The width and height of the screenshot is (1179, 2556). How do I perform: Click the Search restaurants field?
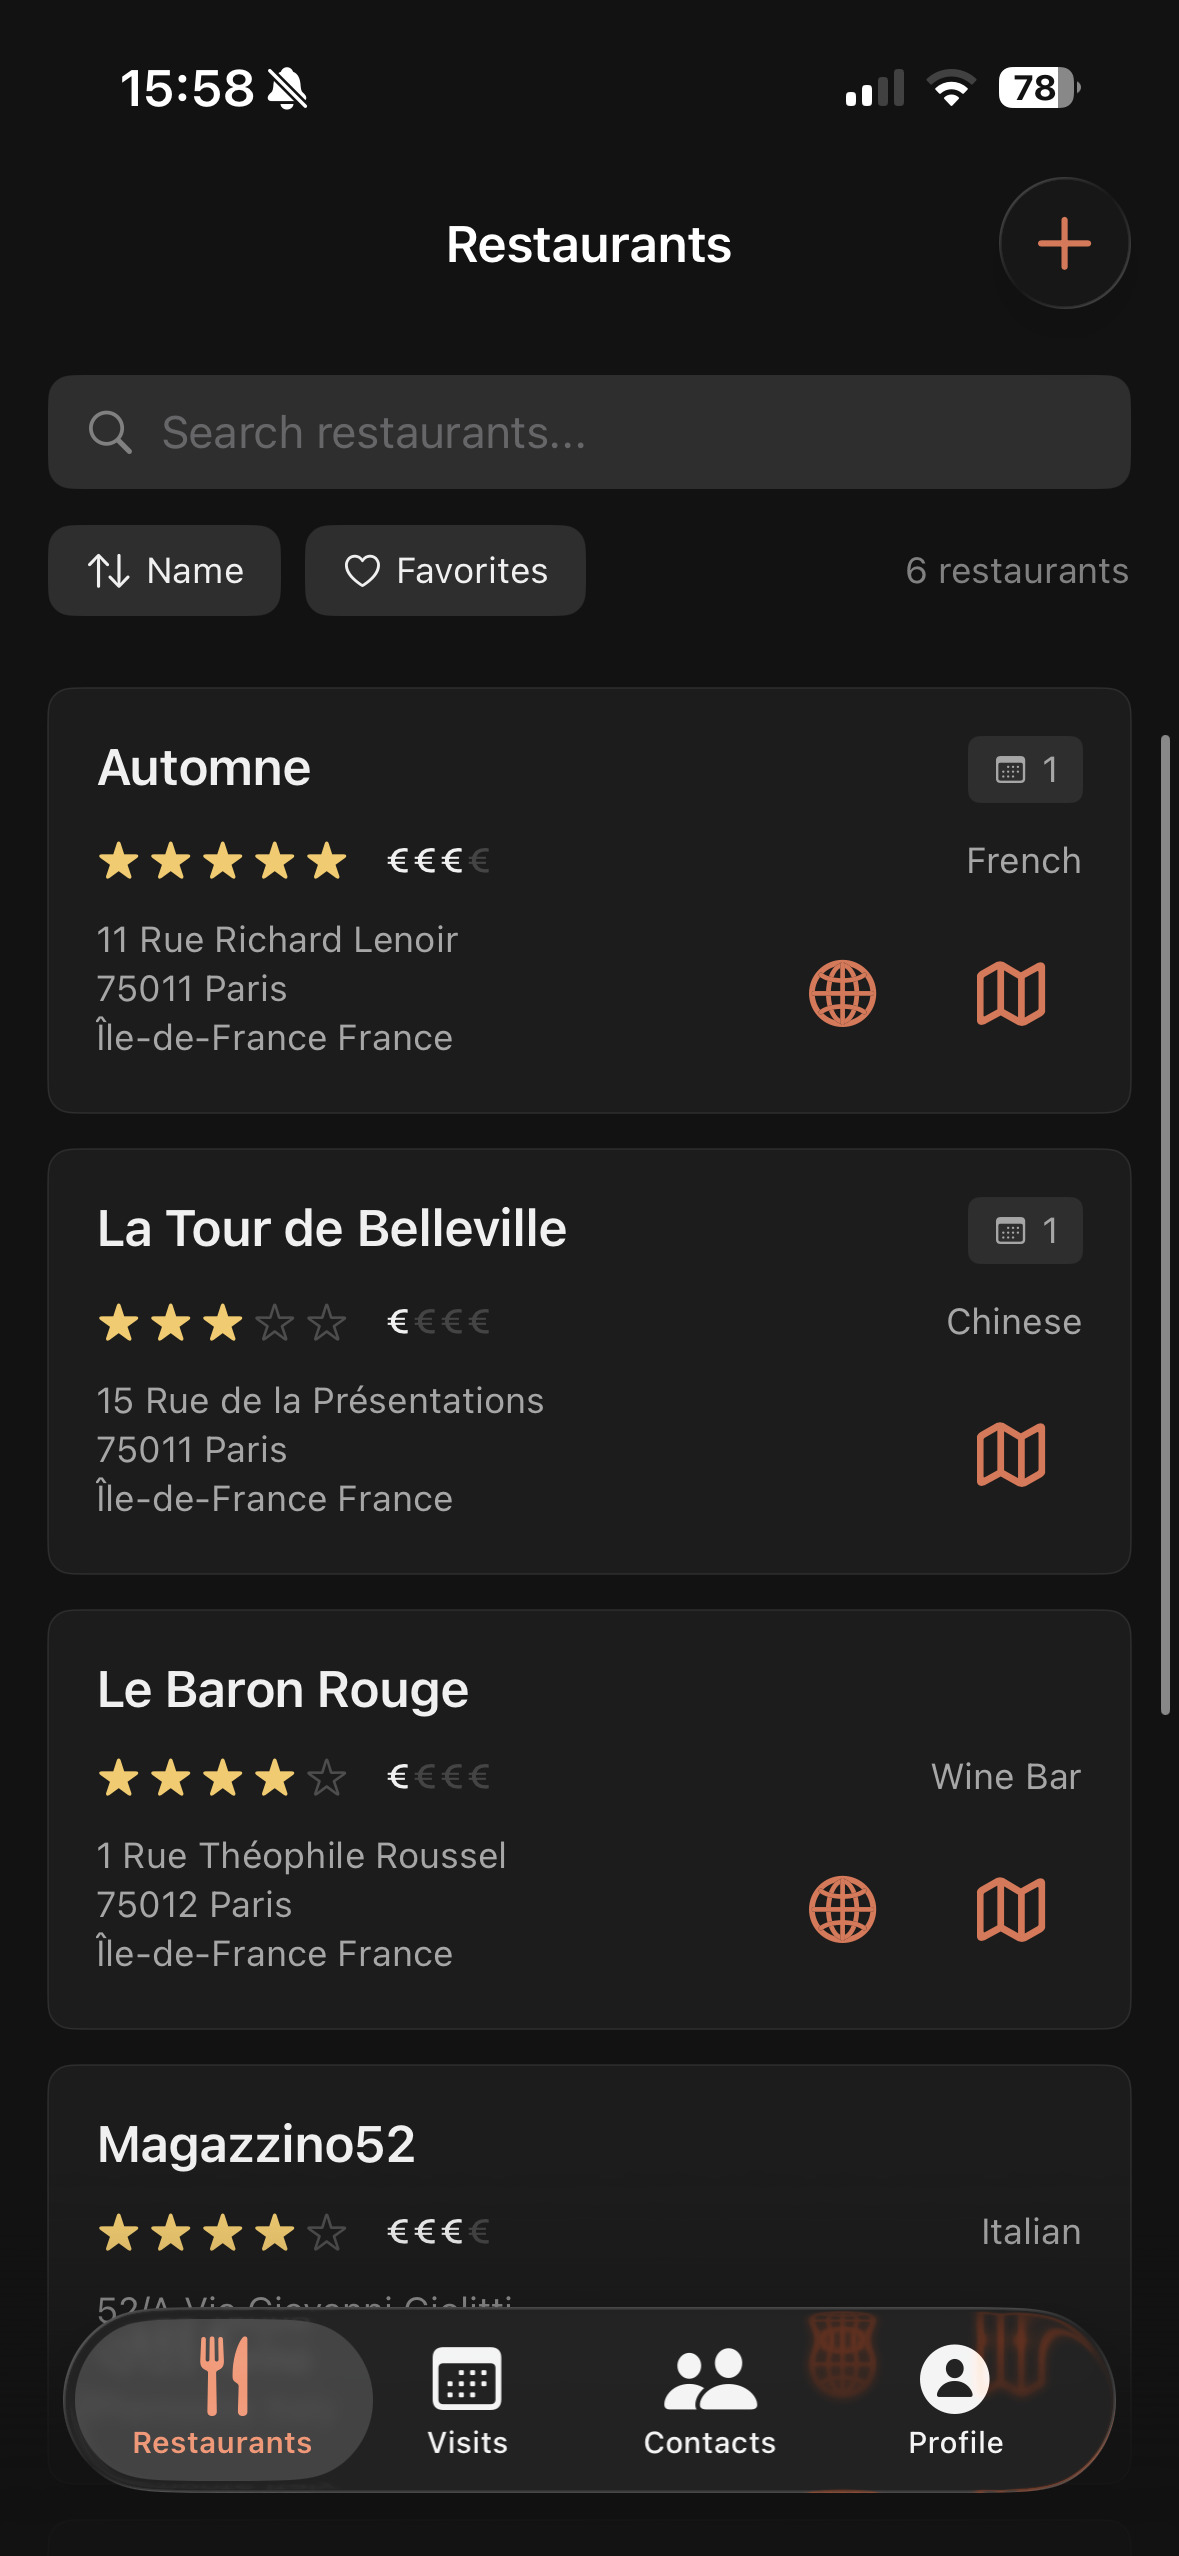589,432
